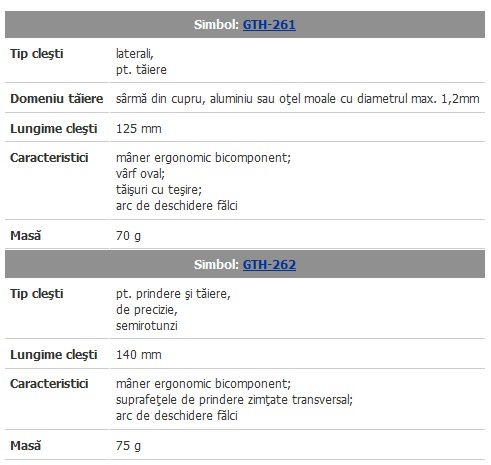491x465 pixels.
Task: Click the 'laterali,' pliers type text
Action: point(135,54)
